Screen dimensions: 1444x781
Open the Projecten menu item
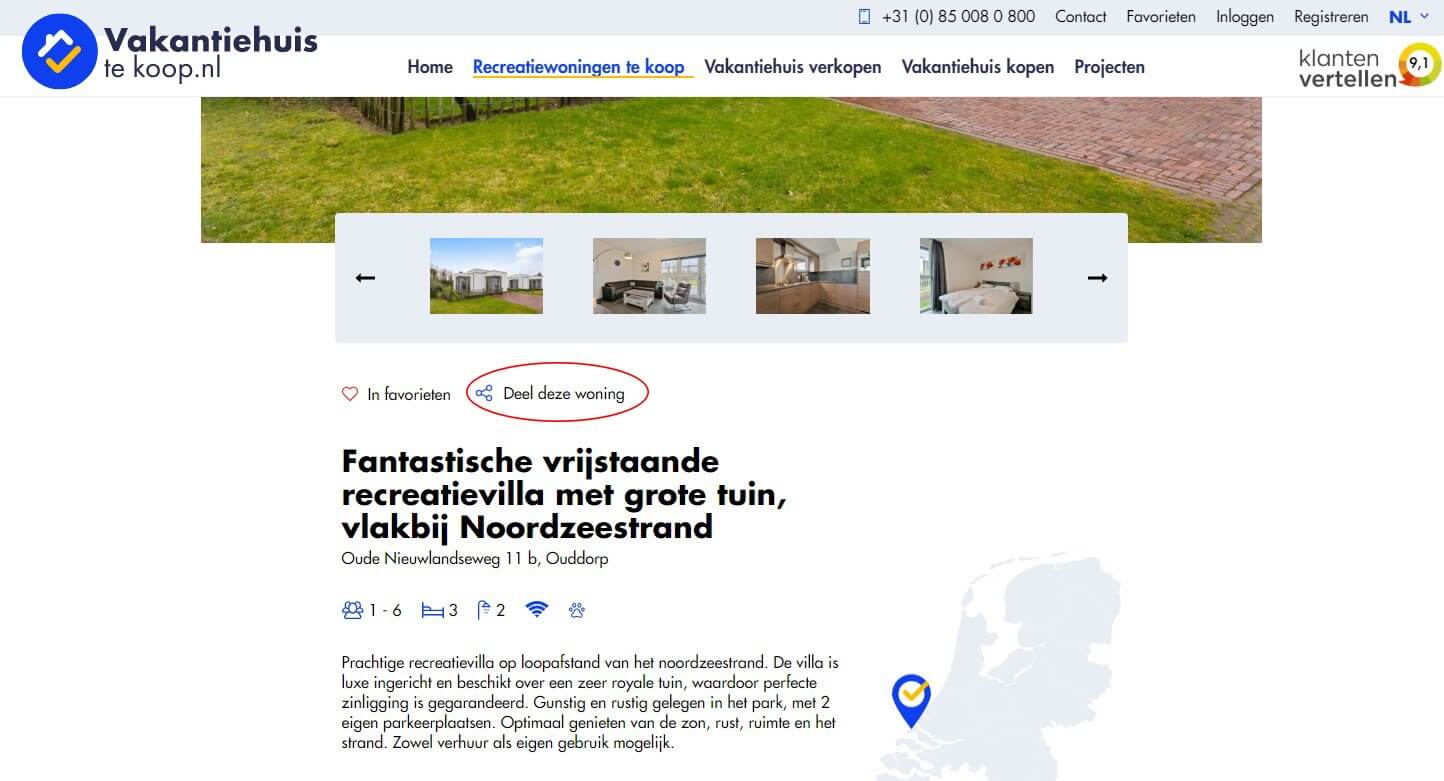coord(1109,67)
